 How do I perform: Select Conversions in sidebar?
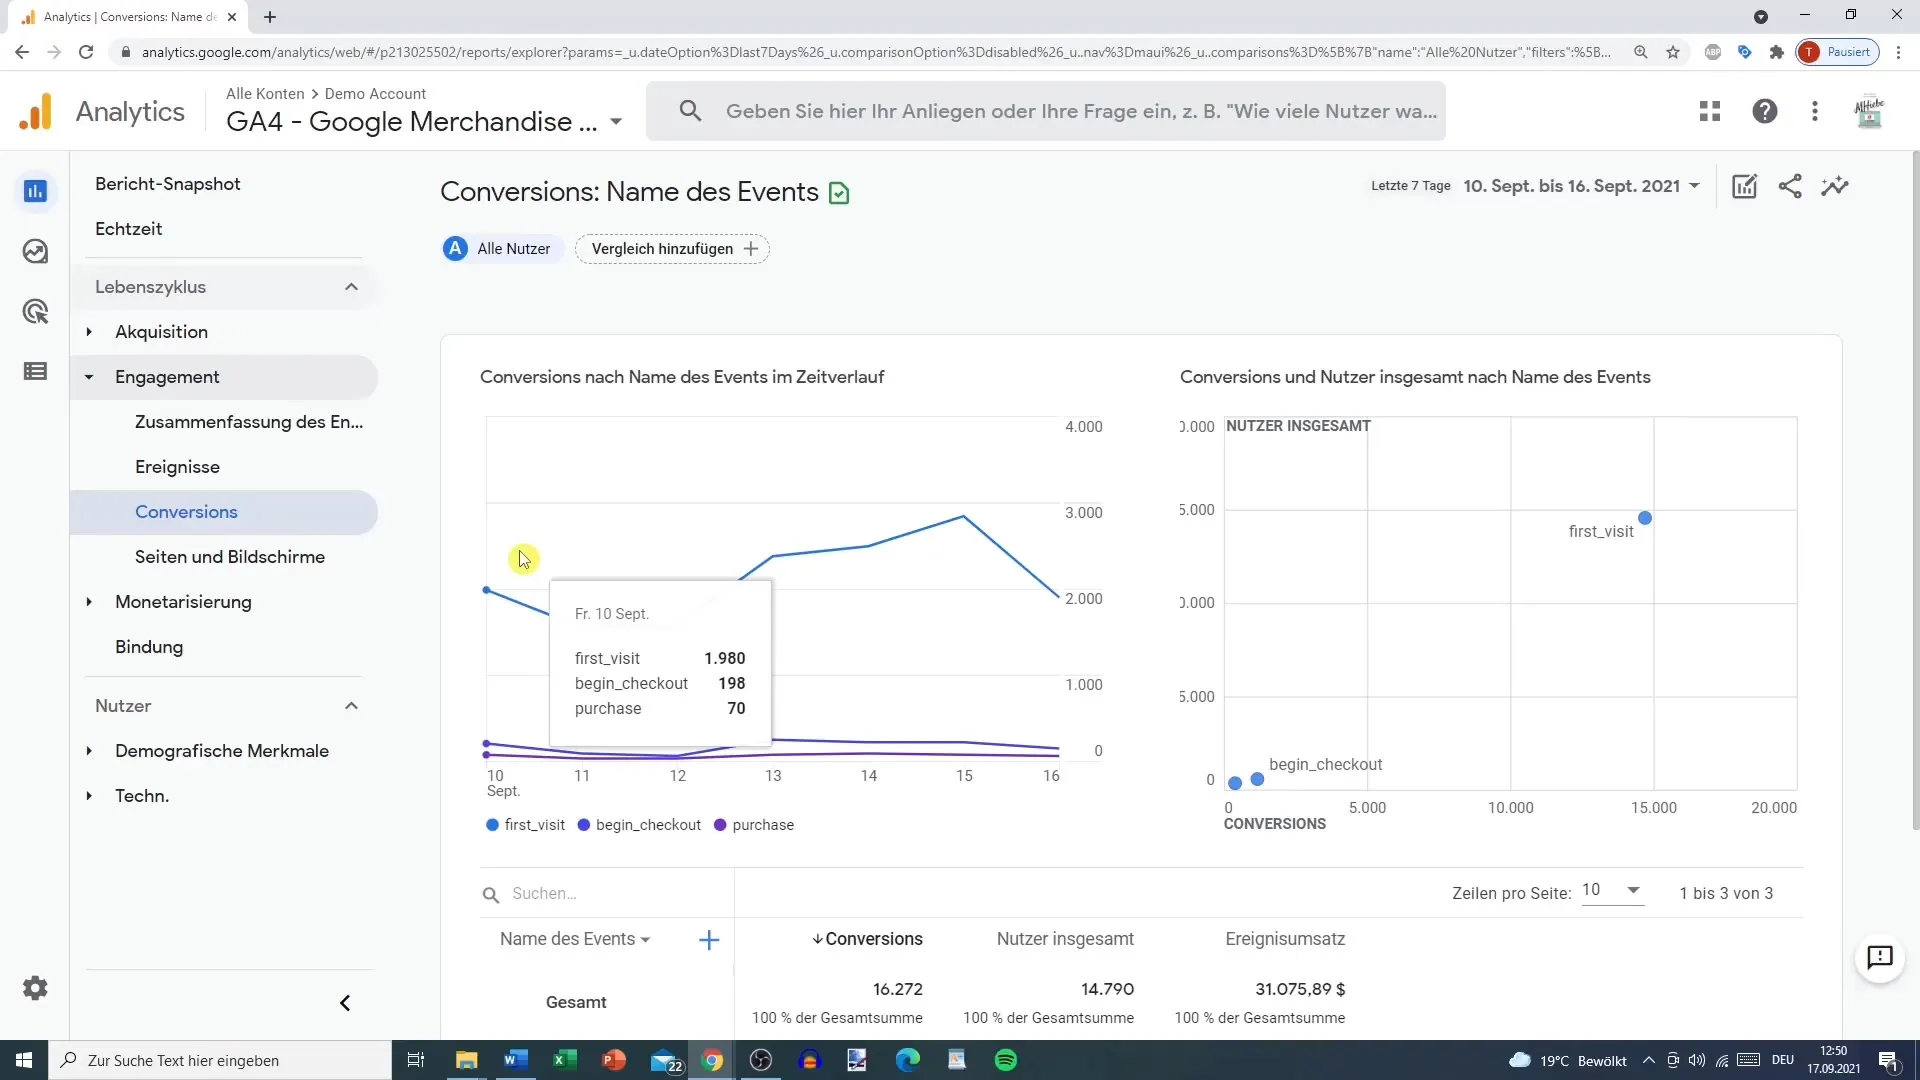point(224,512)
